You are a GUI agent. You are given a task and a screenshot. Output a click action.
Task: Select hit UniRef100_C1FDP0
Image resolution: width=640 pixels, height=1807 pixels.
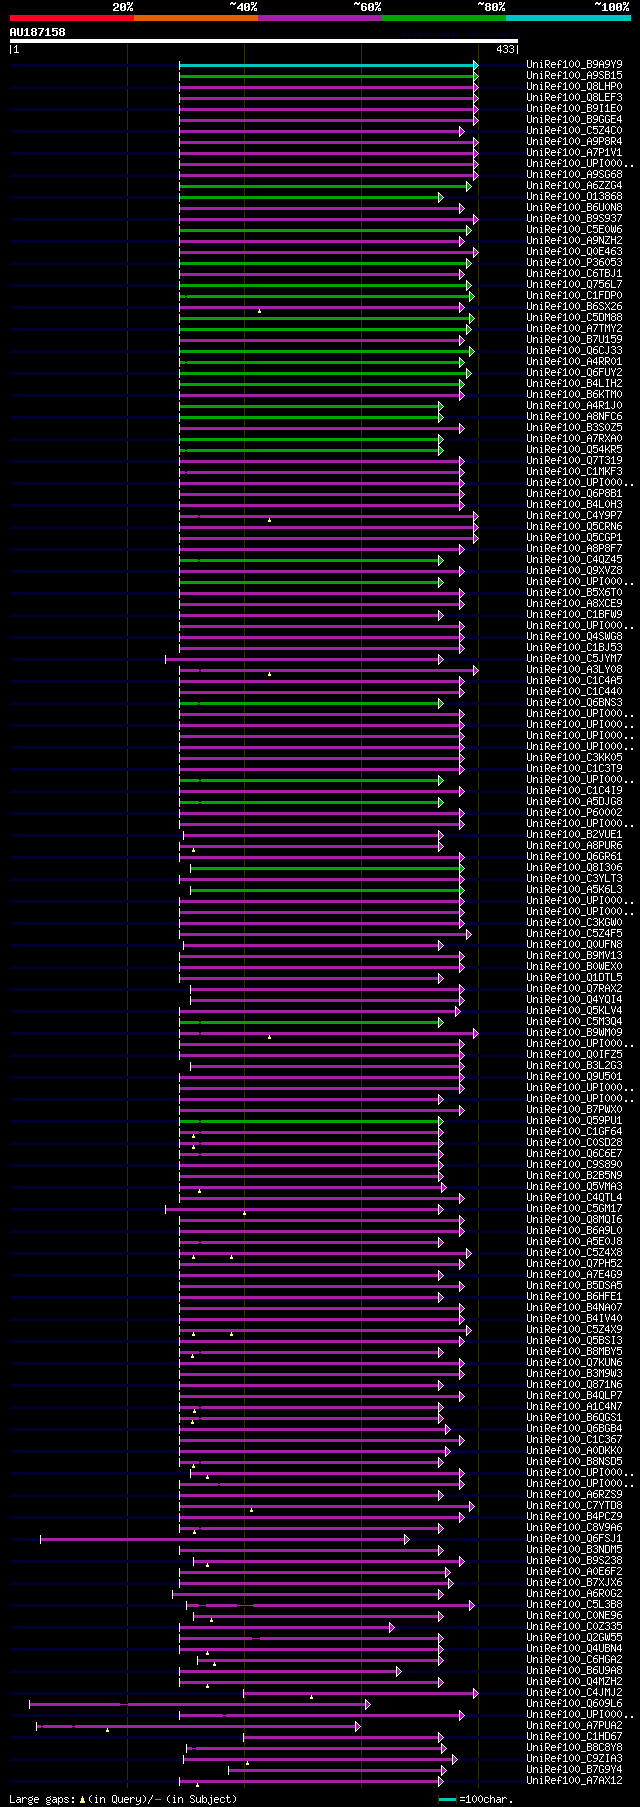(574, 296)
